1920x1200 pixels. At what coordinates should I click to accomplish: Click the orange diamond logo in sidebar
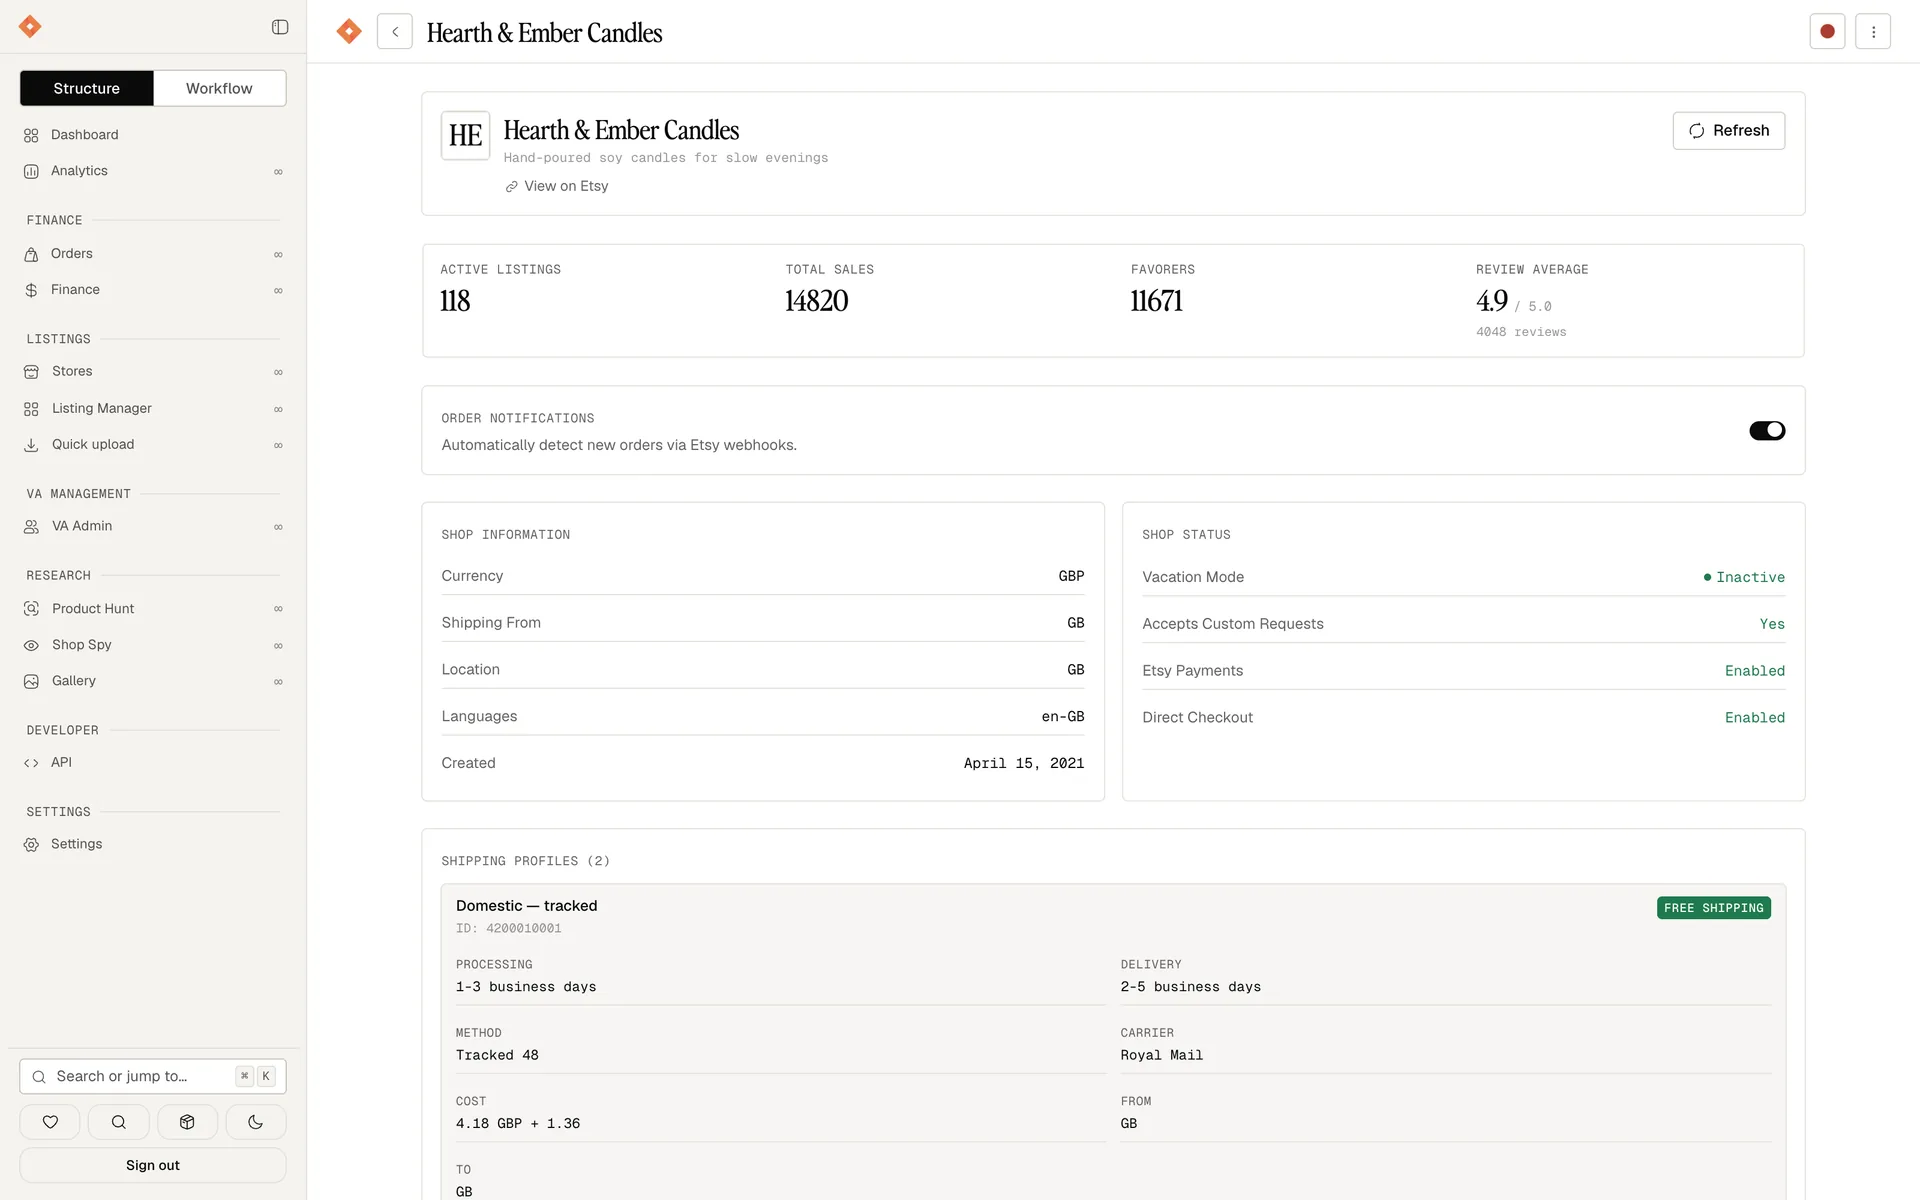(x=30, y=27)
